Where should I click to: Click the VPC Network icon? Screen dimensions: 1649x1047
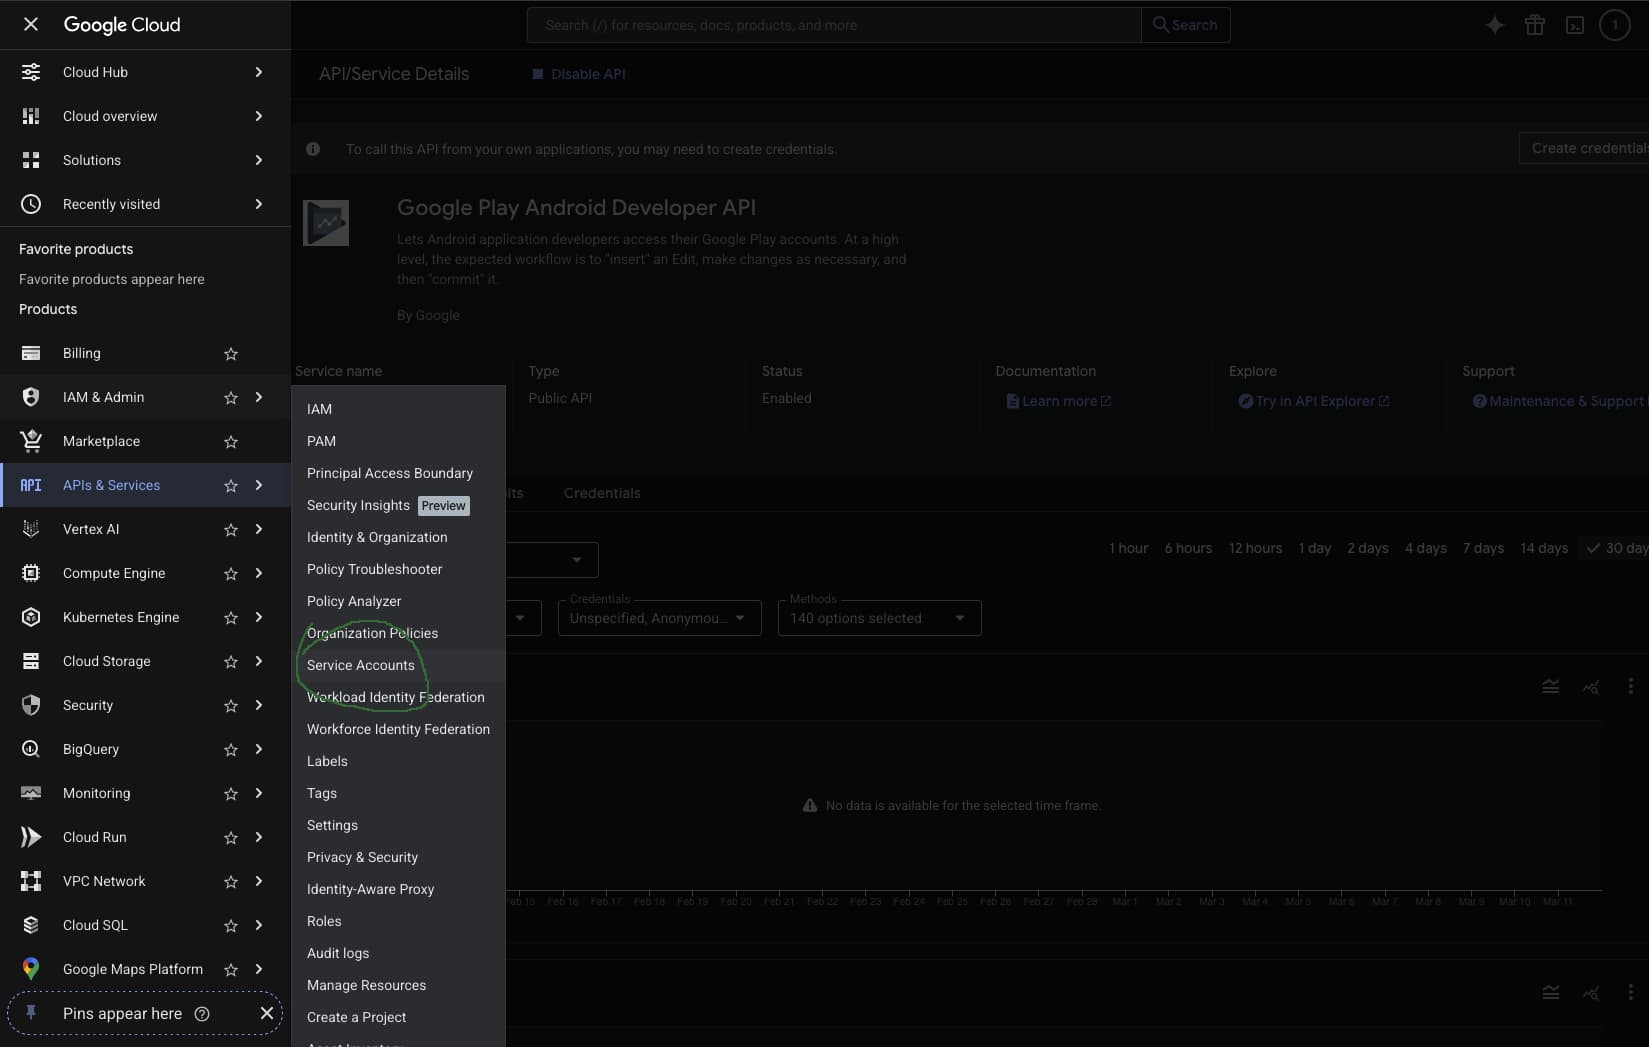tap(31, 881)
